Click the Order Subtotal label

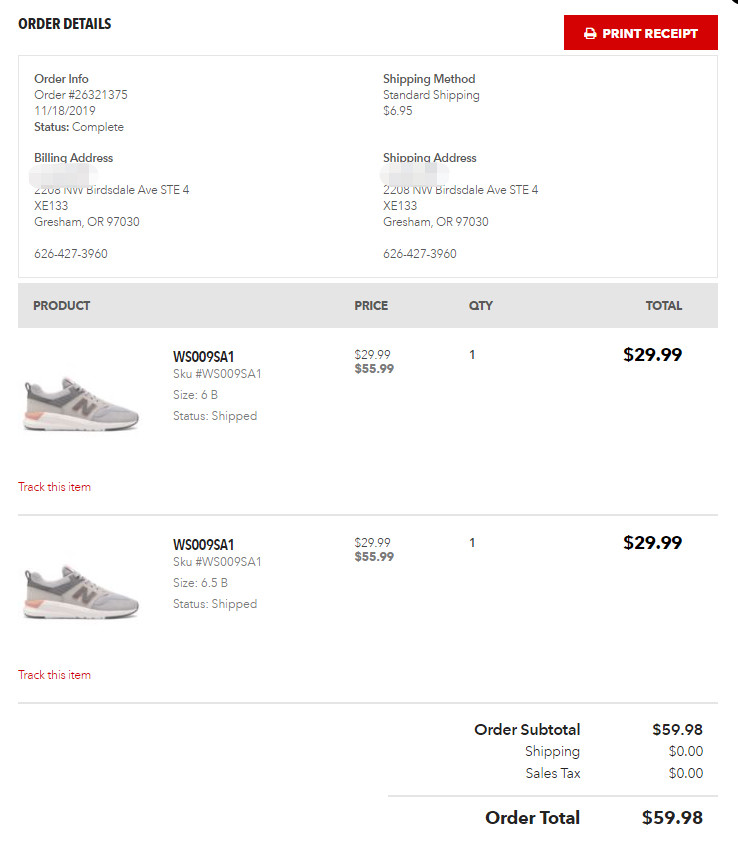click(x=527, y=730)
